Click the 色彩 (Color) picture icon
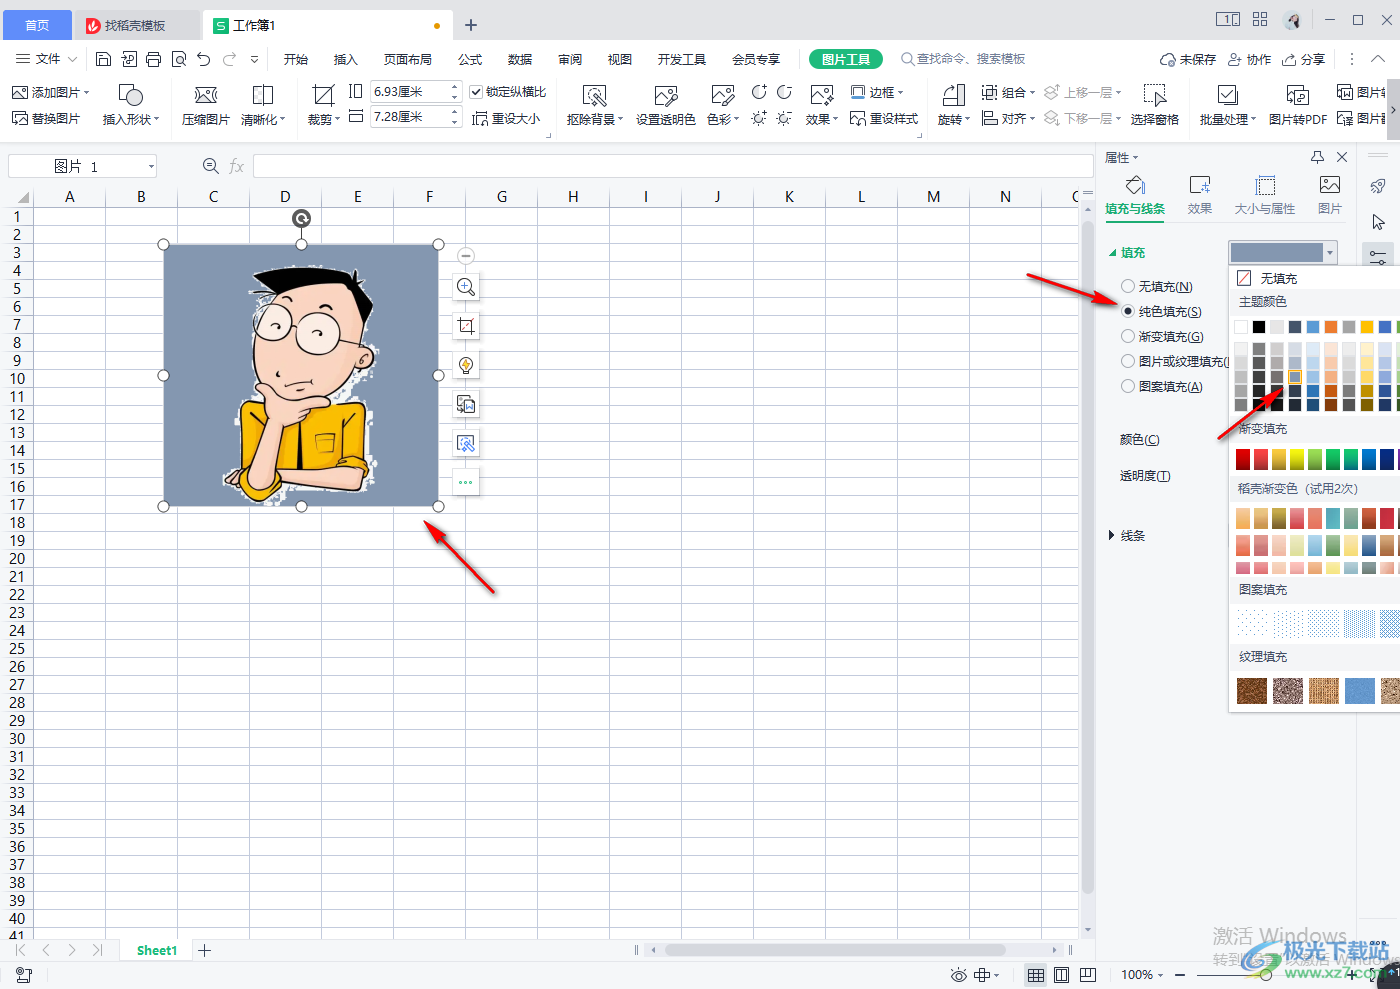 [723, 95]
